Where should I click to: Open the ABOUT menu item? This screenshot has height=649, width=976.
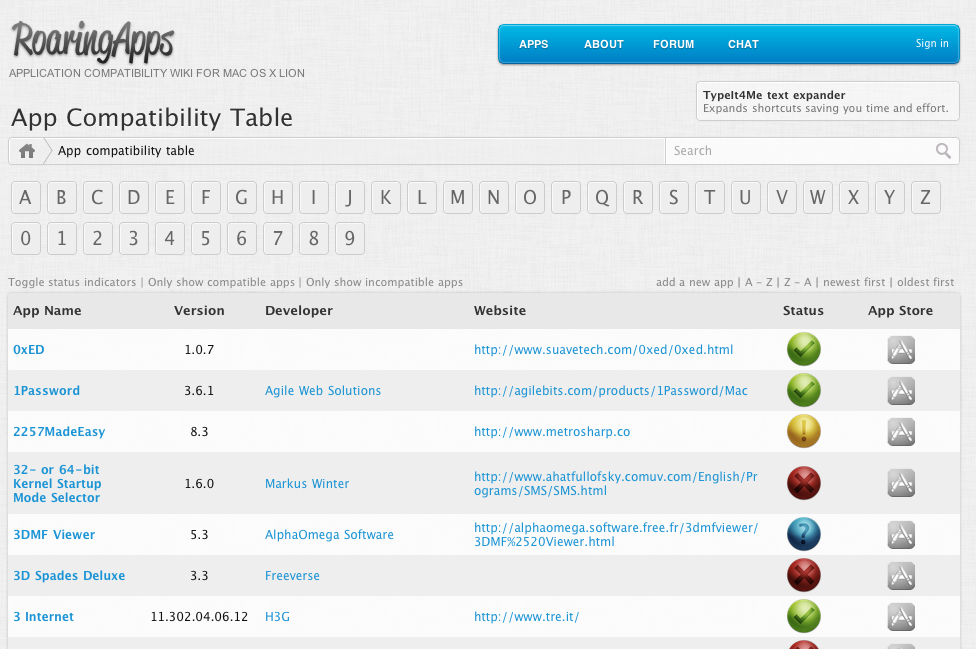click(604, 44)
